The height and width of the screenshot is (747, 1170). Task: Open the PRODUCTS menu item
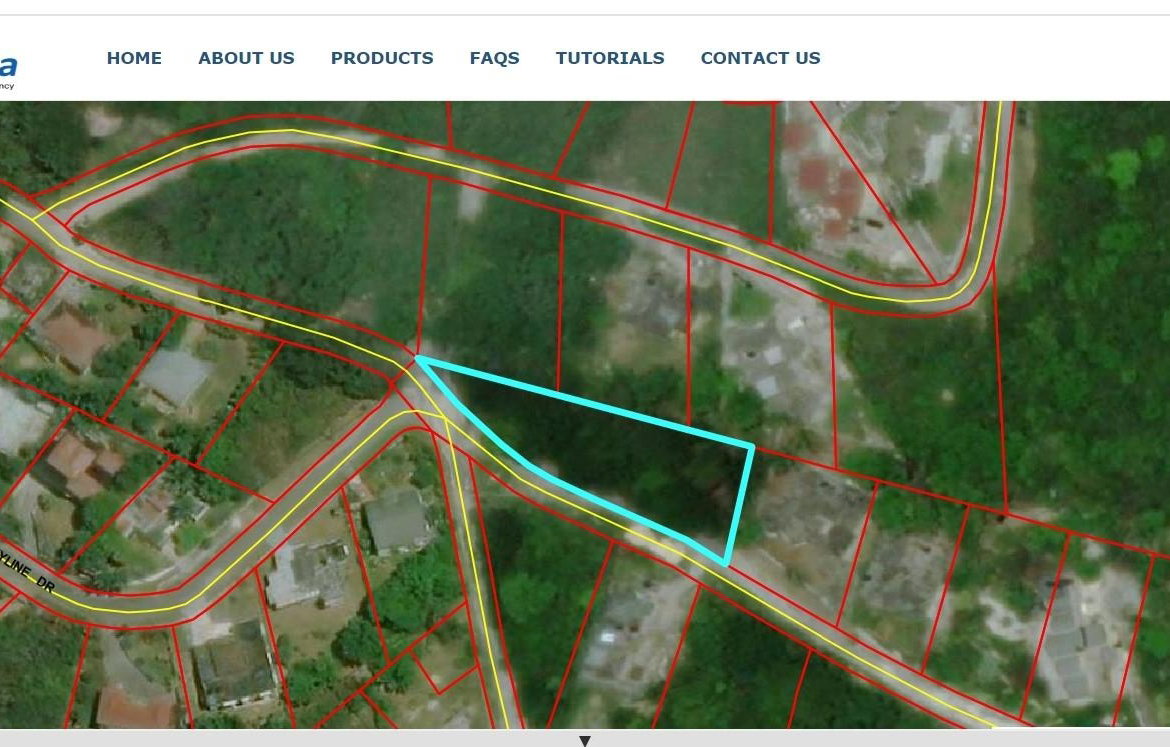[x=382, y=58]
